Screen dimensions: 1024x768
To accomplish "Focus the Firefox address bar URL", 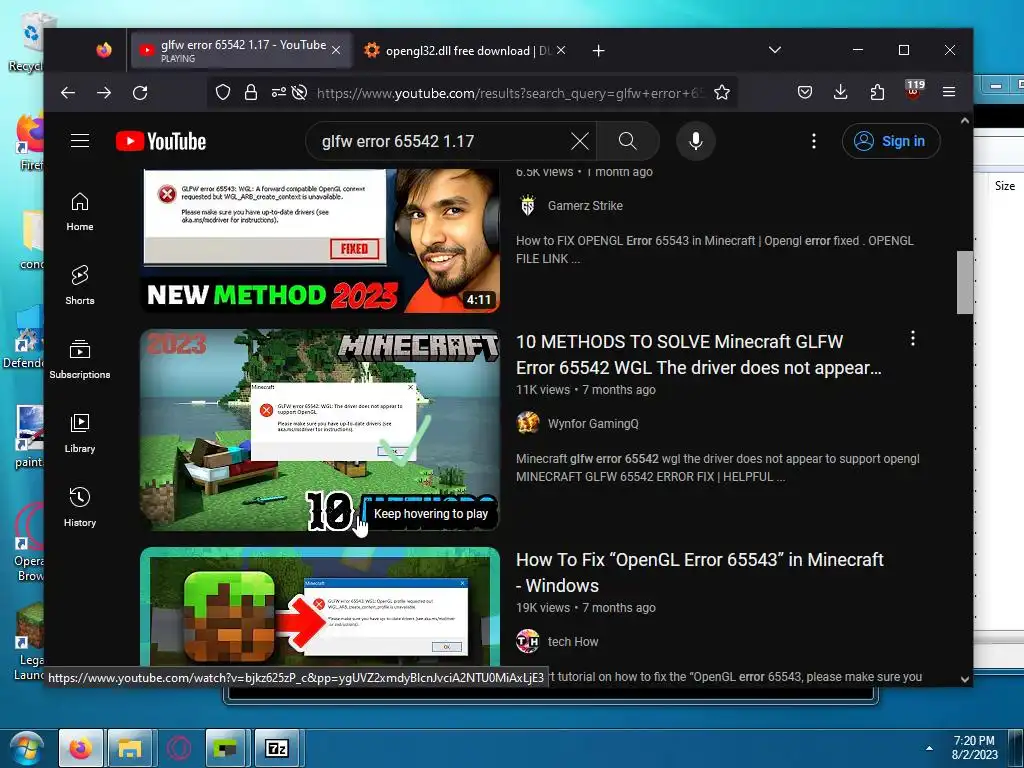I will tap(509, 93).
